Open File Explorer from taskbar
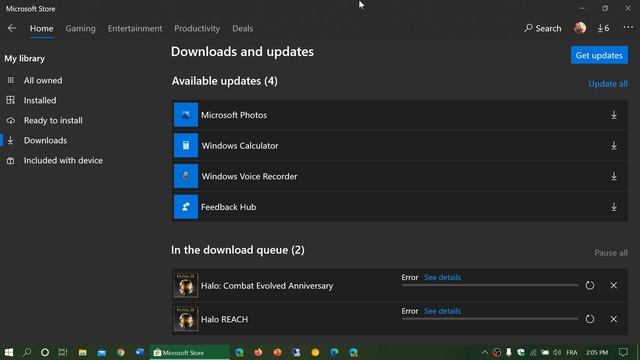 tap(82, 352)
